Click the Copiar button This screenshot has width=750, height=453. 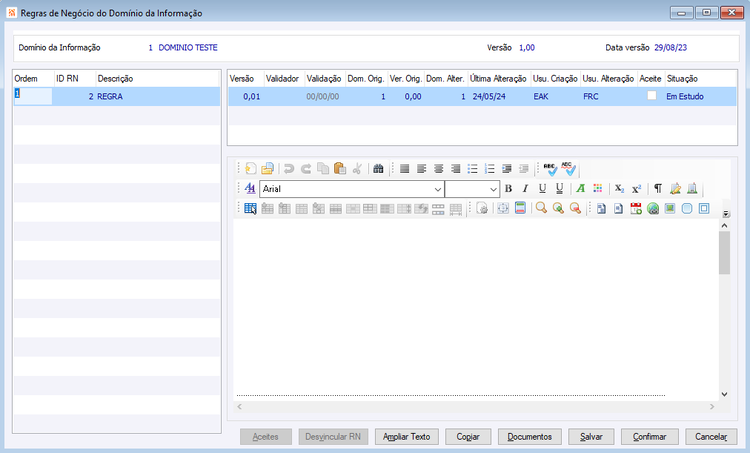click(x=468, y=436)
